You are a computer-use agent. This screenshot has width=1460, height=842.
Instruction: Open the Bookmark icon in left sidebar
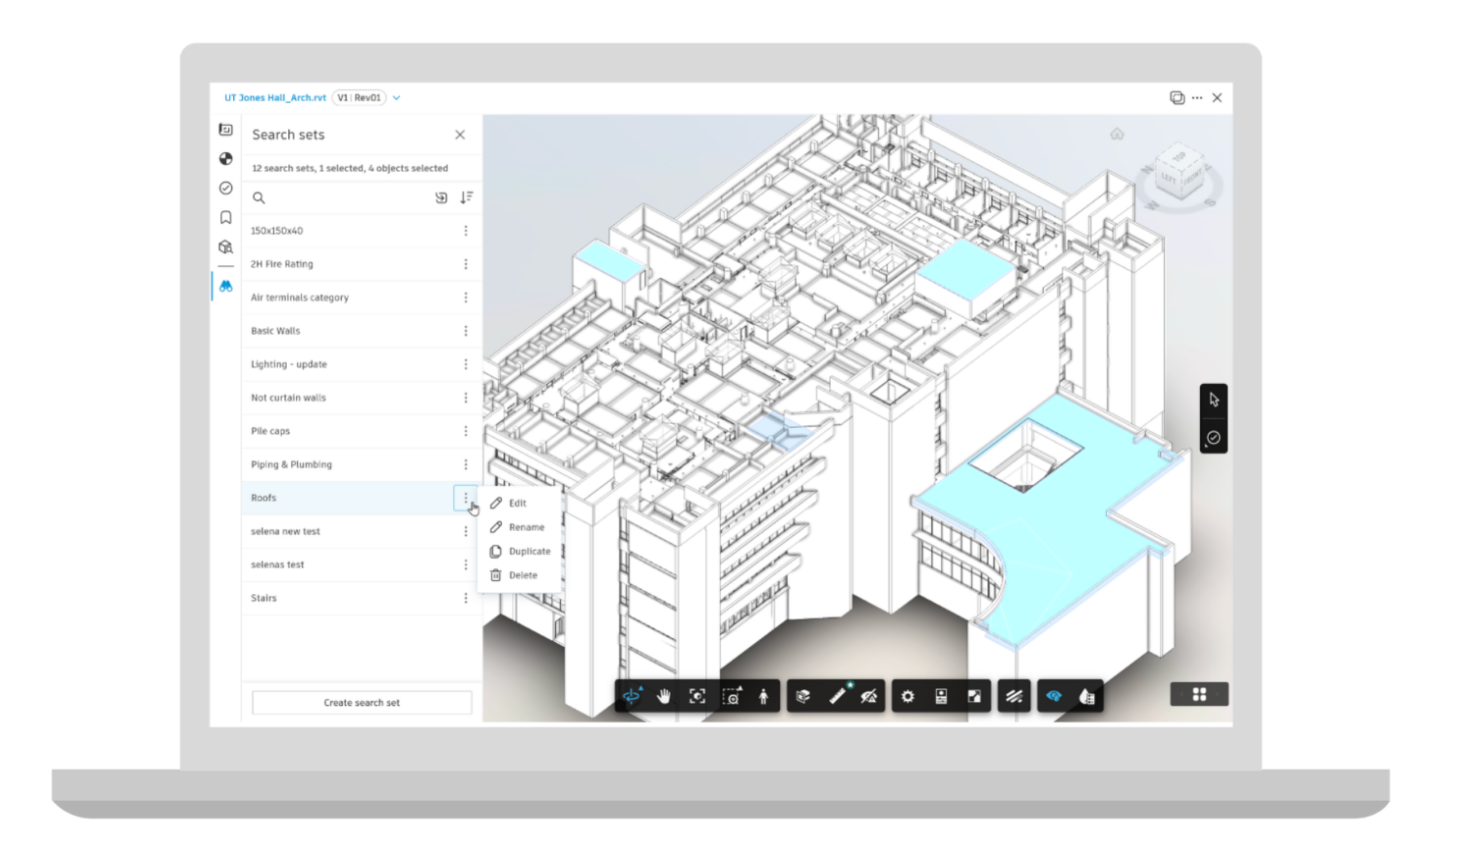coord(226,217)
